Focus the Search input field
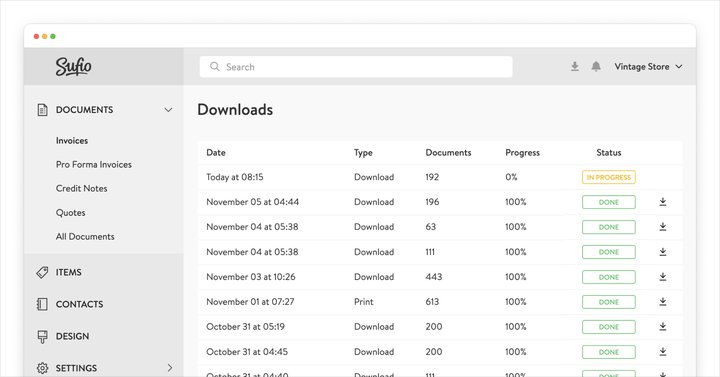This screenshot has height=377, width=720. (x=356, y=67)
